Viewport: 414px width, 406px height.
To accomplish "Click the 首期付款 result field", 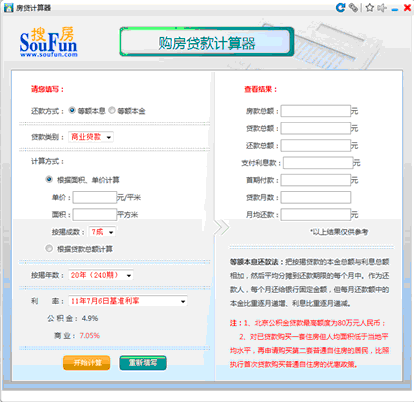I will (316, 180).
